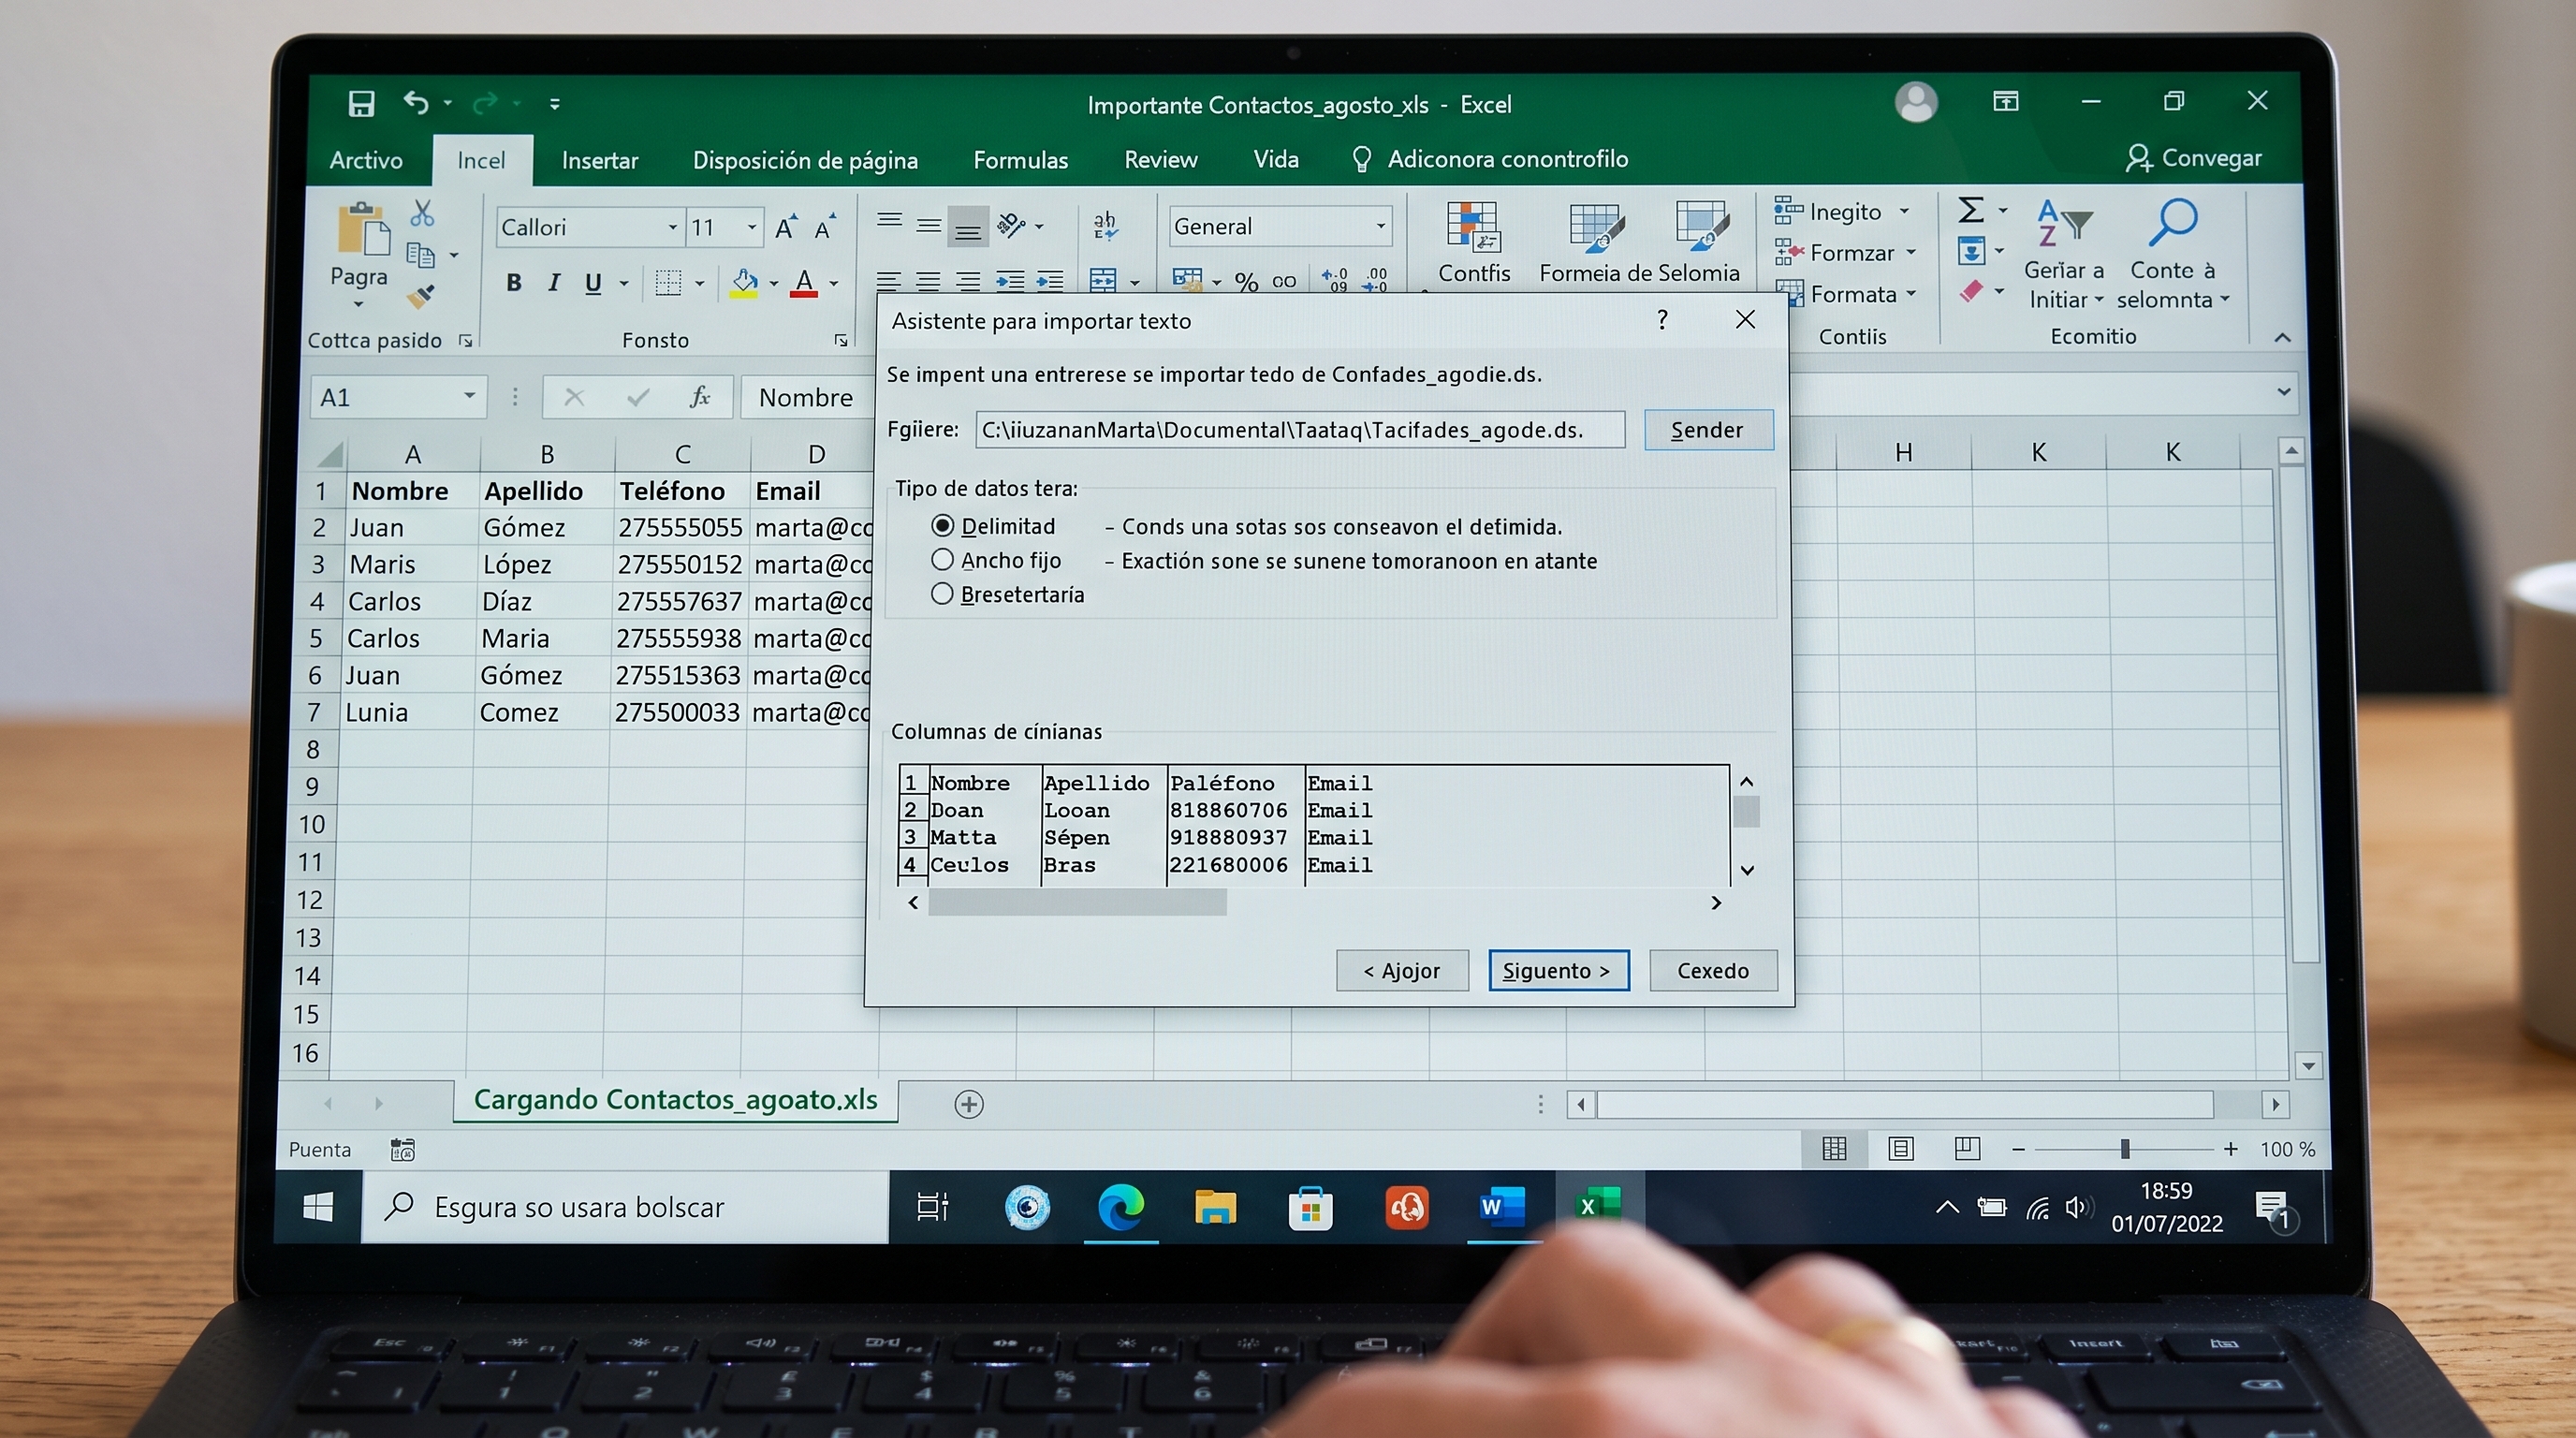Switch to the Insertar tab
2576x1438 pixels.
click(x=600, y=160)
